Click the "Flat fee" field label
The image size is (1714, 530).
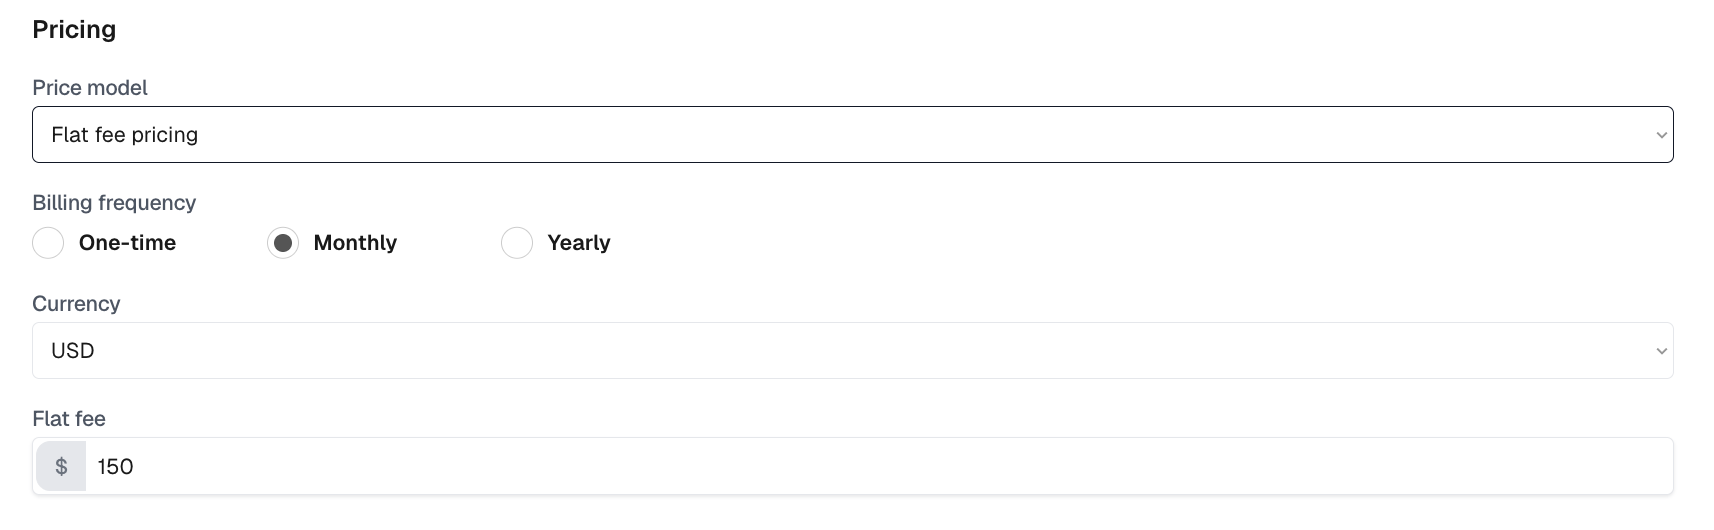[69, 419]
